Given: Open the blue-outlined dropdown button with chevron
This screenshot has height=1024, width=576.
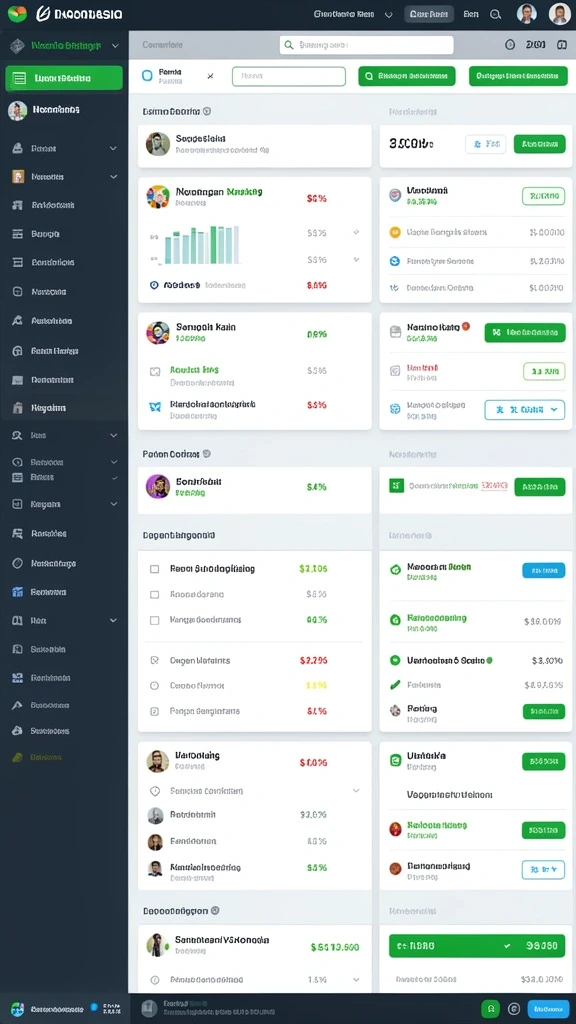Looking at the screenshot, I should (524, 409).
